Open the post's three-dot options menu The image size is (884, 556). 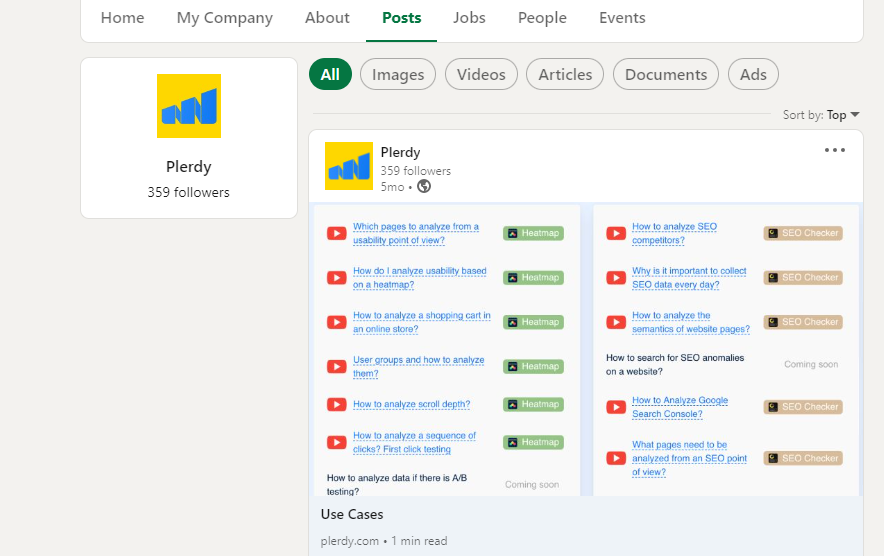[834, 150]
